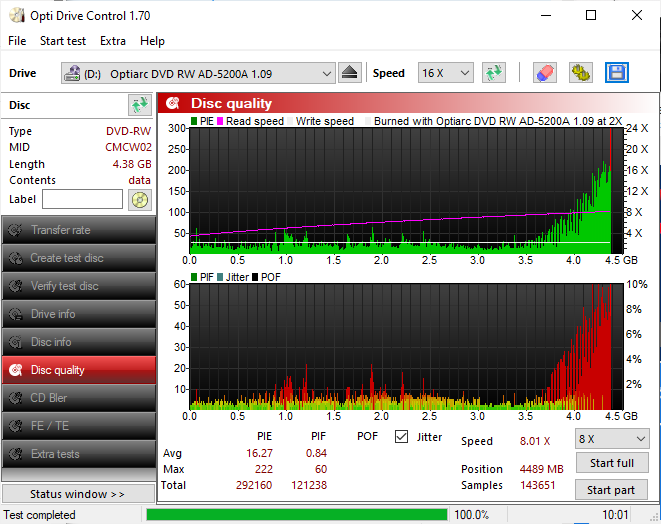
Task: Click the Create test disc sidebar icon
Action: [x=16, y=258]
